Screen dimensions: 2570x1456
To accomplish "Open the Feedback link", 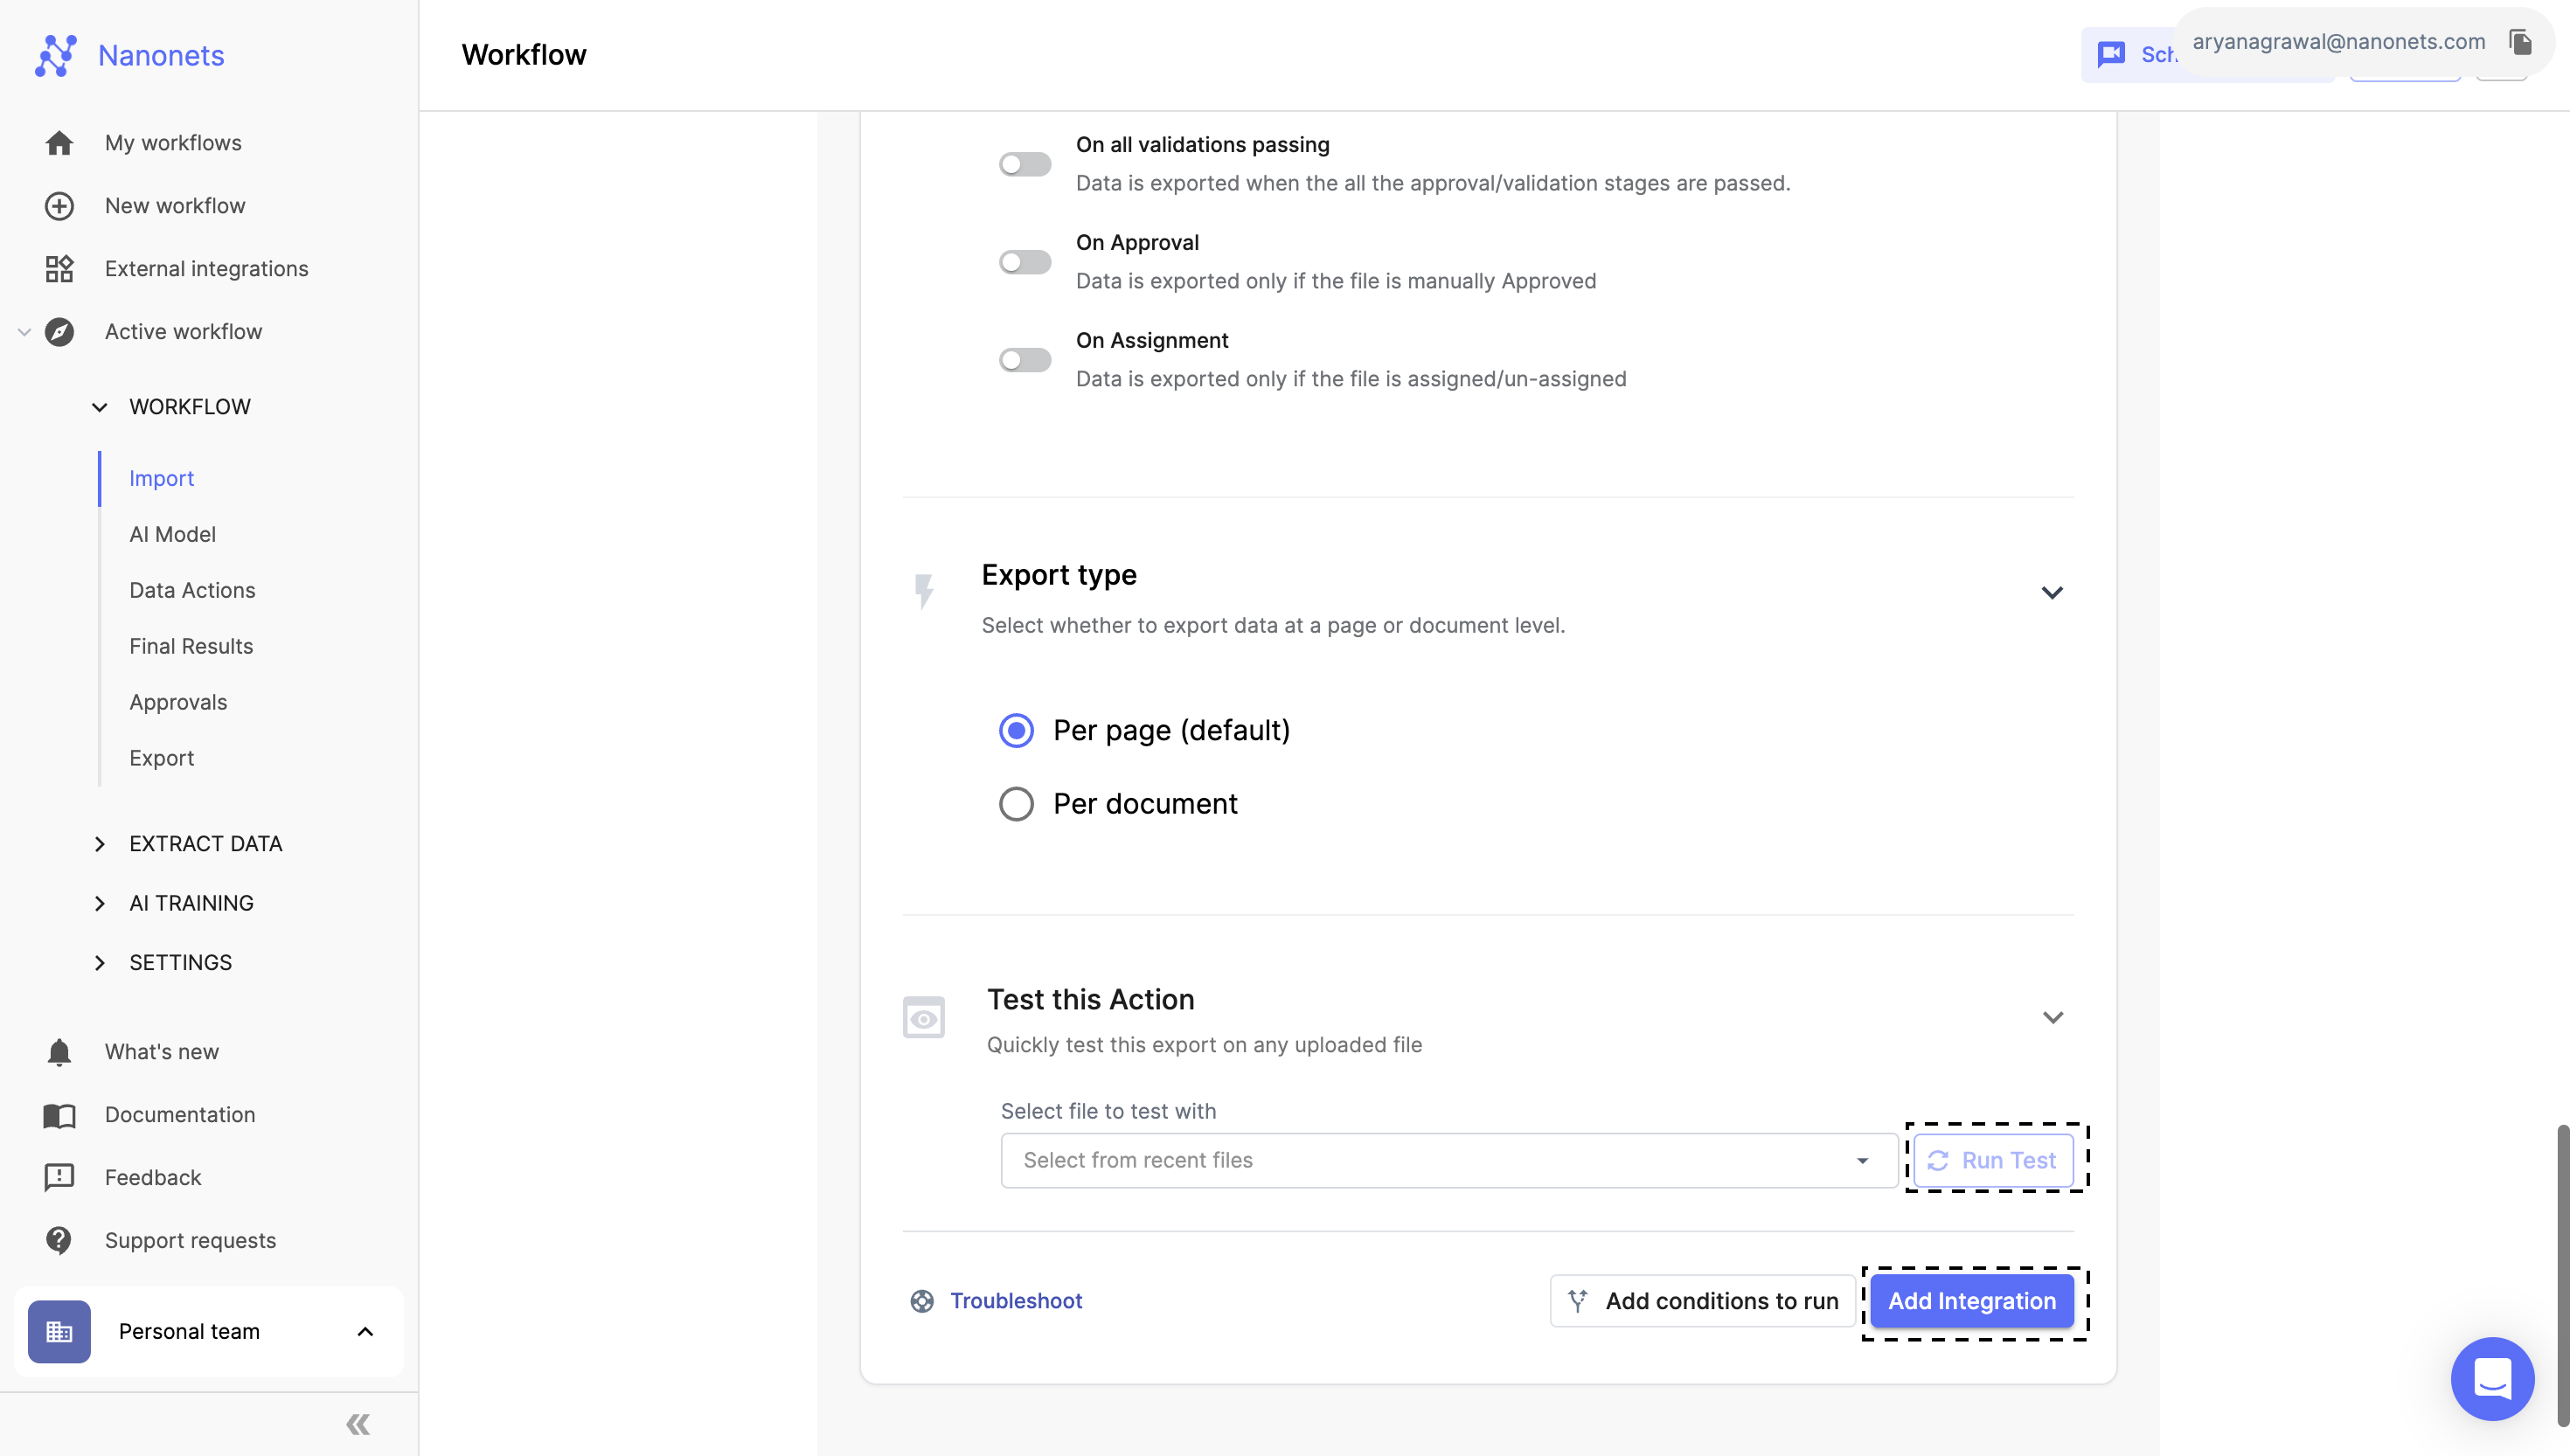I will (x=153, y=1178).
